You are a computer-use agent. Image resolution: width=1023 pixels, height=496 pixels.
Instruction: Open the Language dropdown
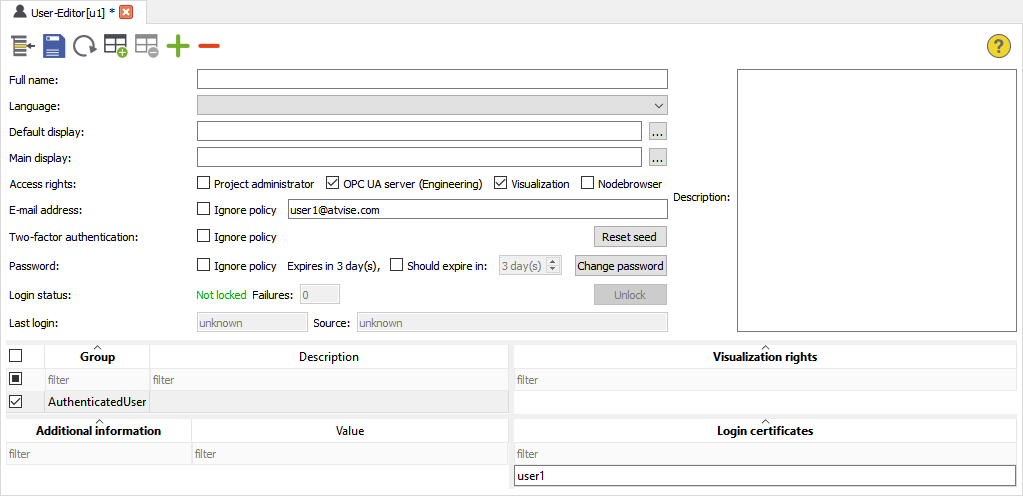pos(433,105)
